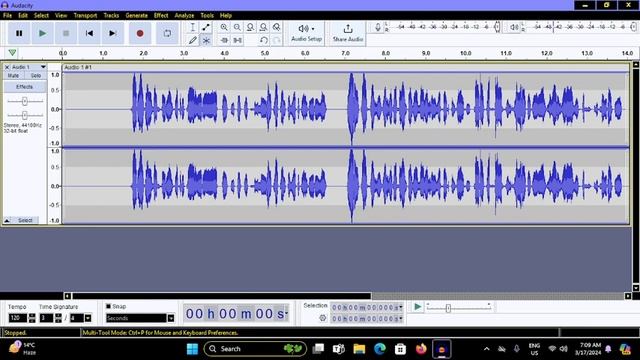640x360 pixels.
Task: Click the horizontal scrollbar thumb
Action: click(222, 296)
